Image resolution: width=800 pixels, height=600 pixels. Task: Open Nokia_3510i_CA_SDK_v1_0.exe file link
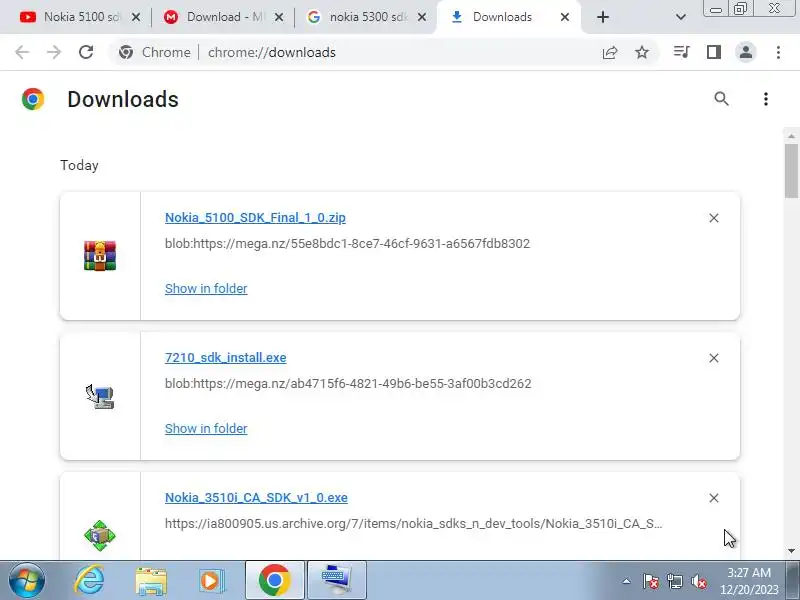pyautogui.click(x=256, y=497)
